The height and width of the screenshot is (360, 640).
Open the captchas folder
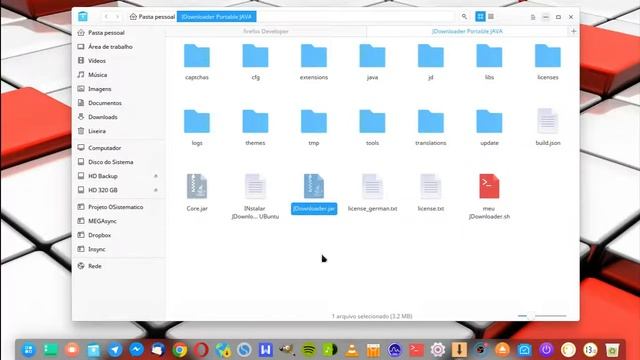coord(197,56)
